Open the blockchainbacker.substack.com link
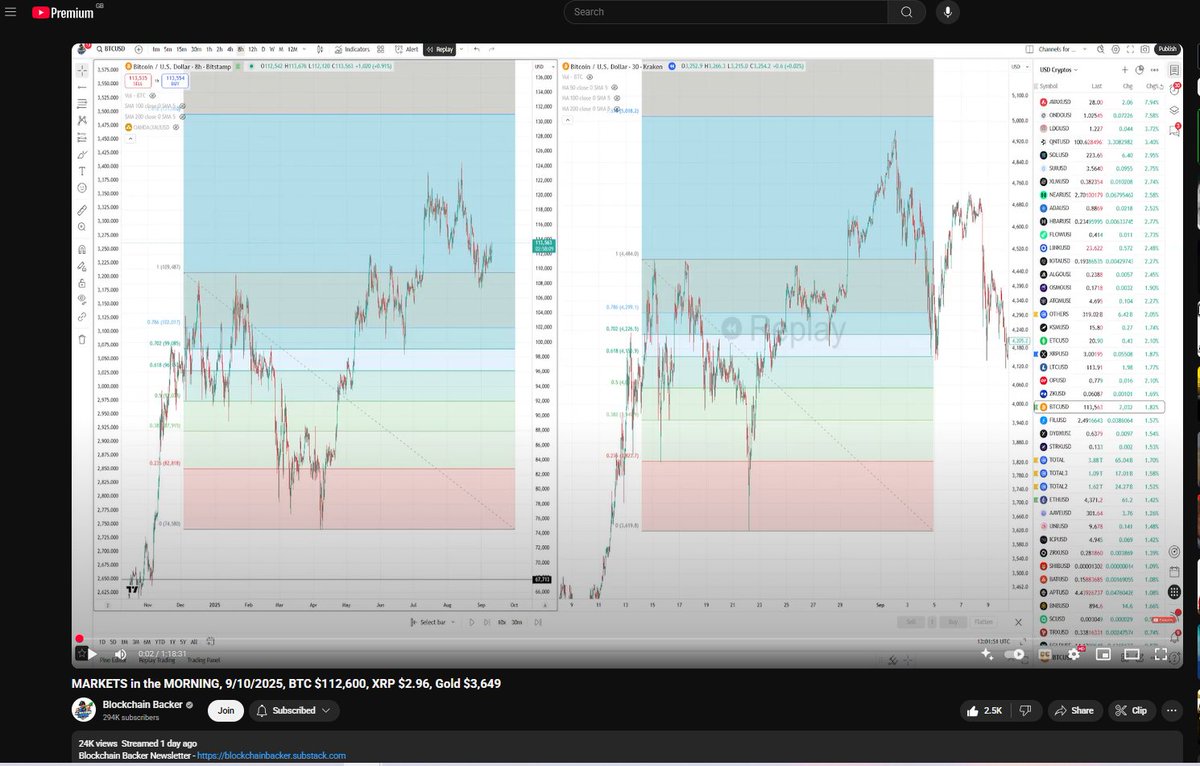The image size is (1200, 766). (x=271, y=756)
